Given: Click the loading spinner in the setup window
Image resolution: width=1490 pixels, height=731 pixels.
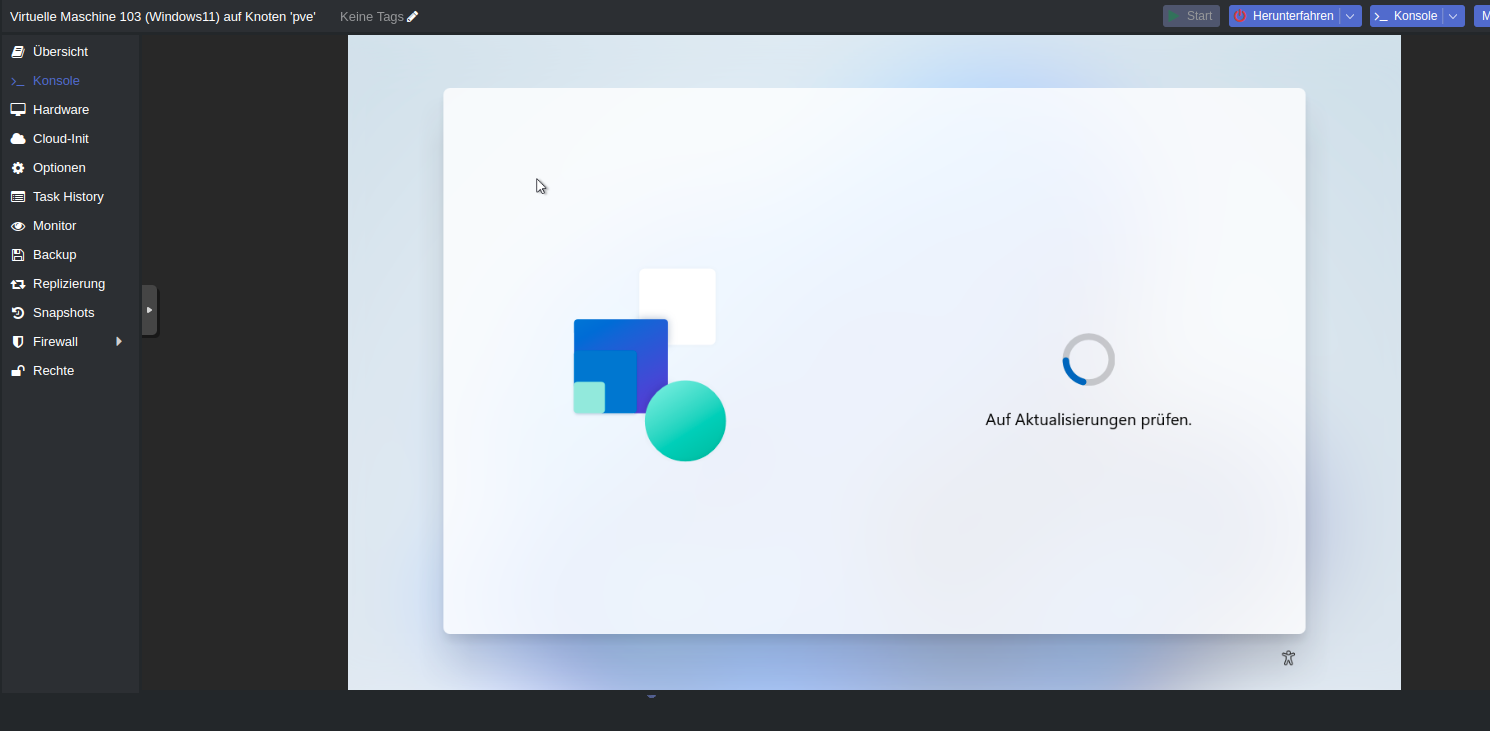Looking at the screenshot, I should (1088, 359).
